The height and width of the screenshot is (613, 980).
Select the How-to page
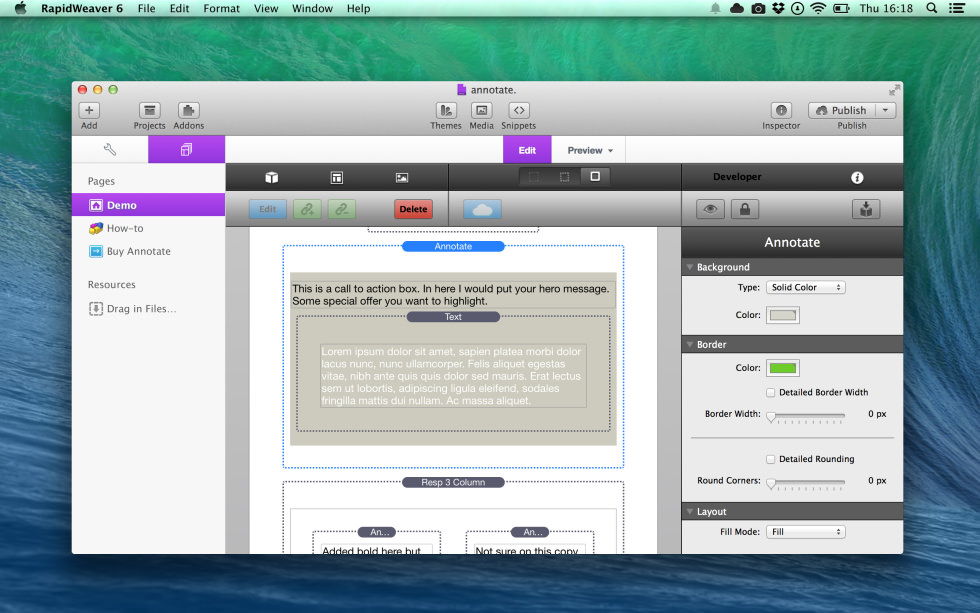pyautogui.click(x=148, y=228)
